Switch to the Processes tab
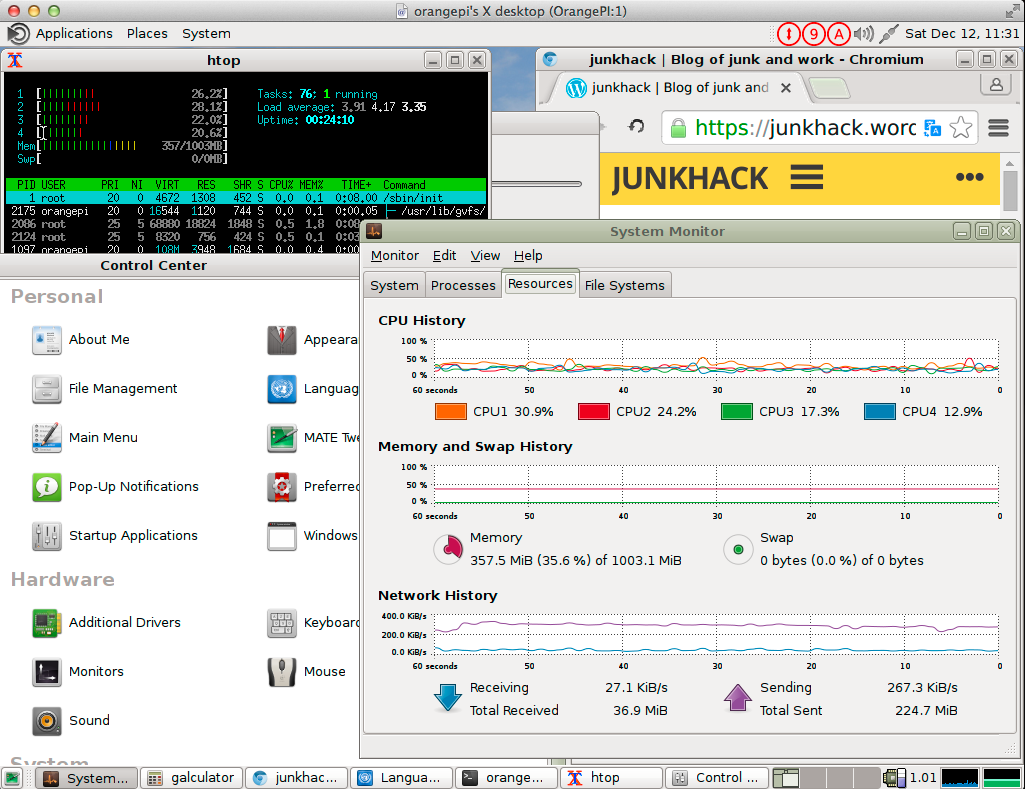The height and width of the screenshot is (789, 1025). 462,285
